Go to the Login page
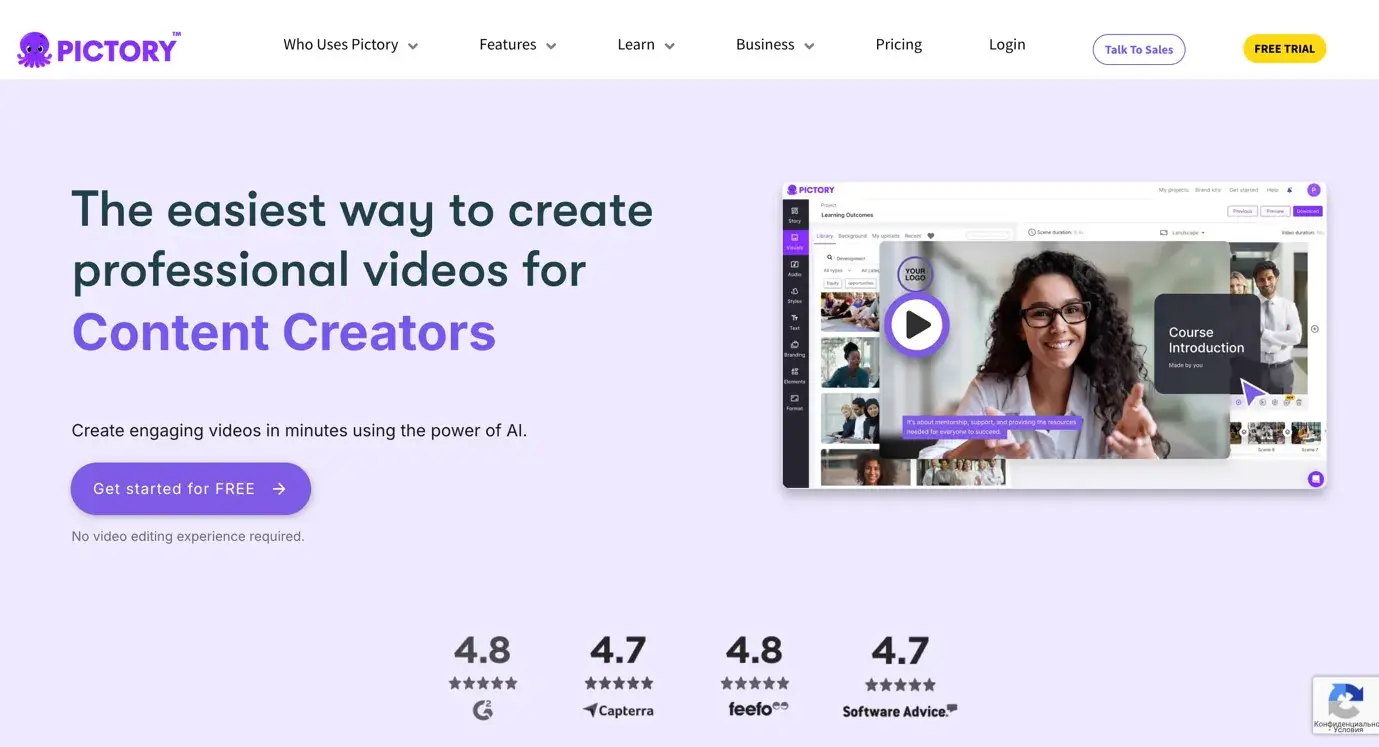1379x747 pixels. pyautogui.click(x=1007, y=45)
